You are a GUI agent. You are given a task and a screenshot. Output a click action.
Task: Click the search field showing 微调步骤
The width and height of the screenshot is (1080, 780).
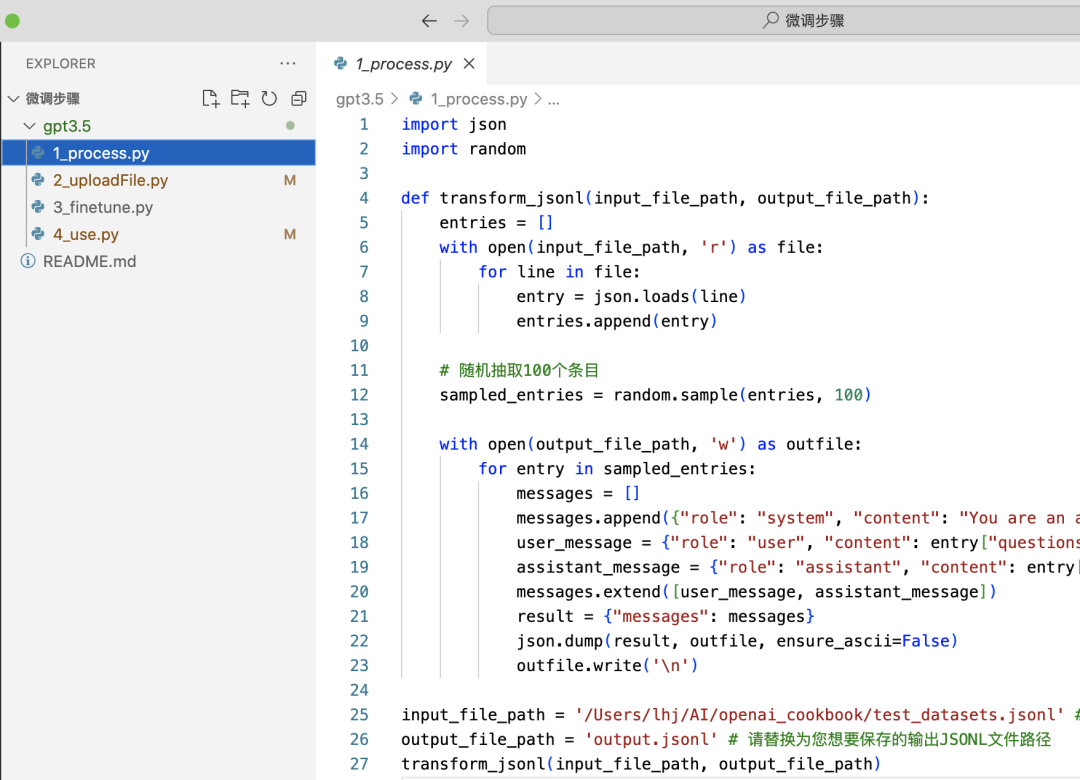coord(784,21)
